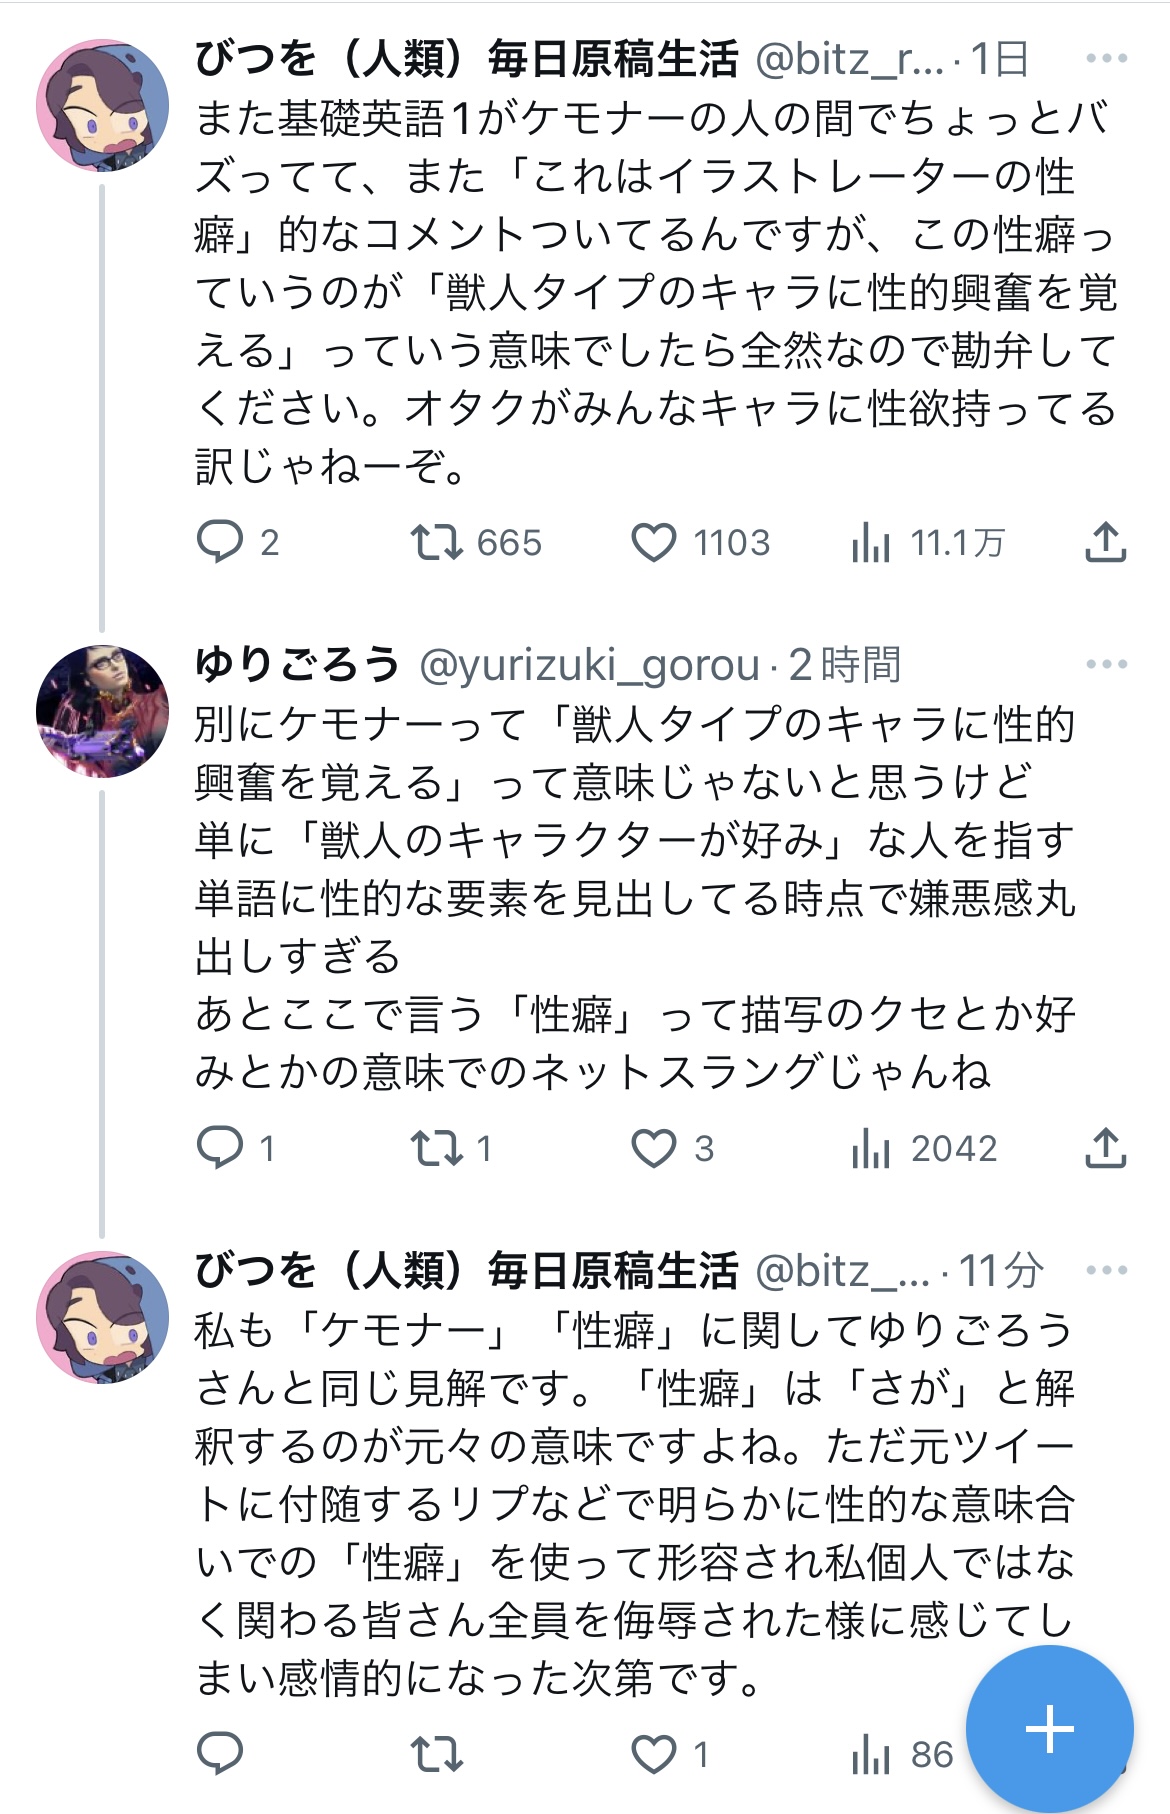The image size is (1170, 1814).
Task: Like the tweet with 1103 likes
Action: pyautogui.click(x=654, y=542)
